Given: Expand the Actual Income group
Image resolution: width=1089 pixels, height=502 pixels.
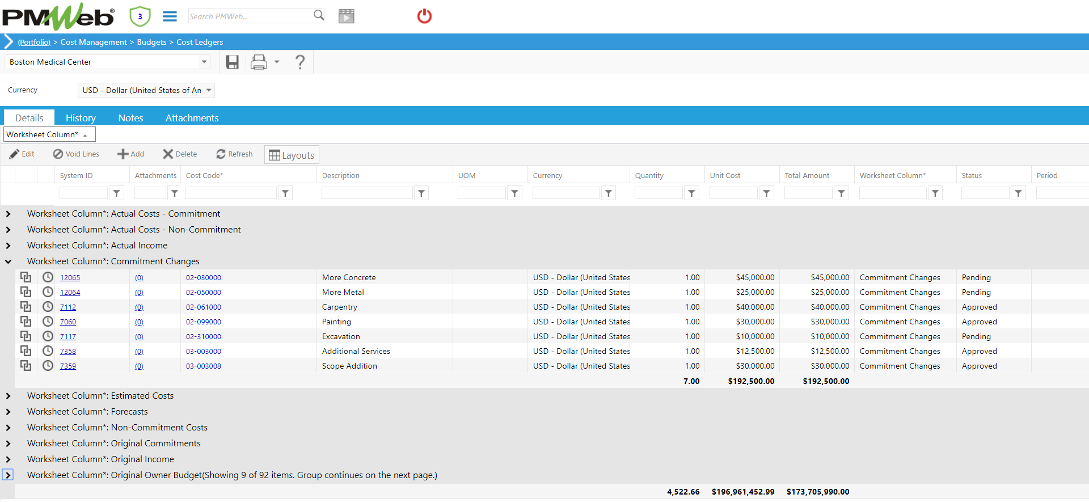Looking at the screenshot, I should (x=8, y=245).
